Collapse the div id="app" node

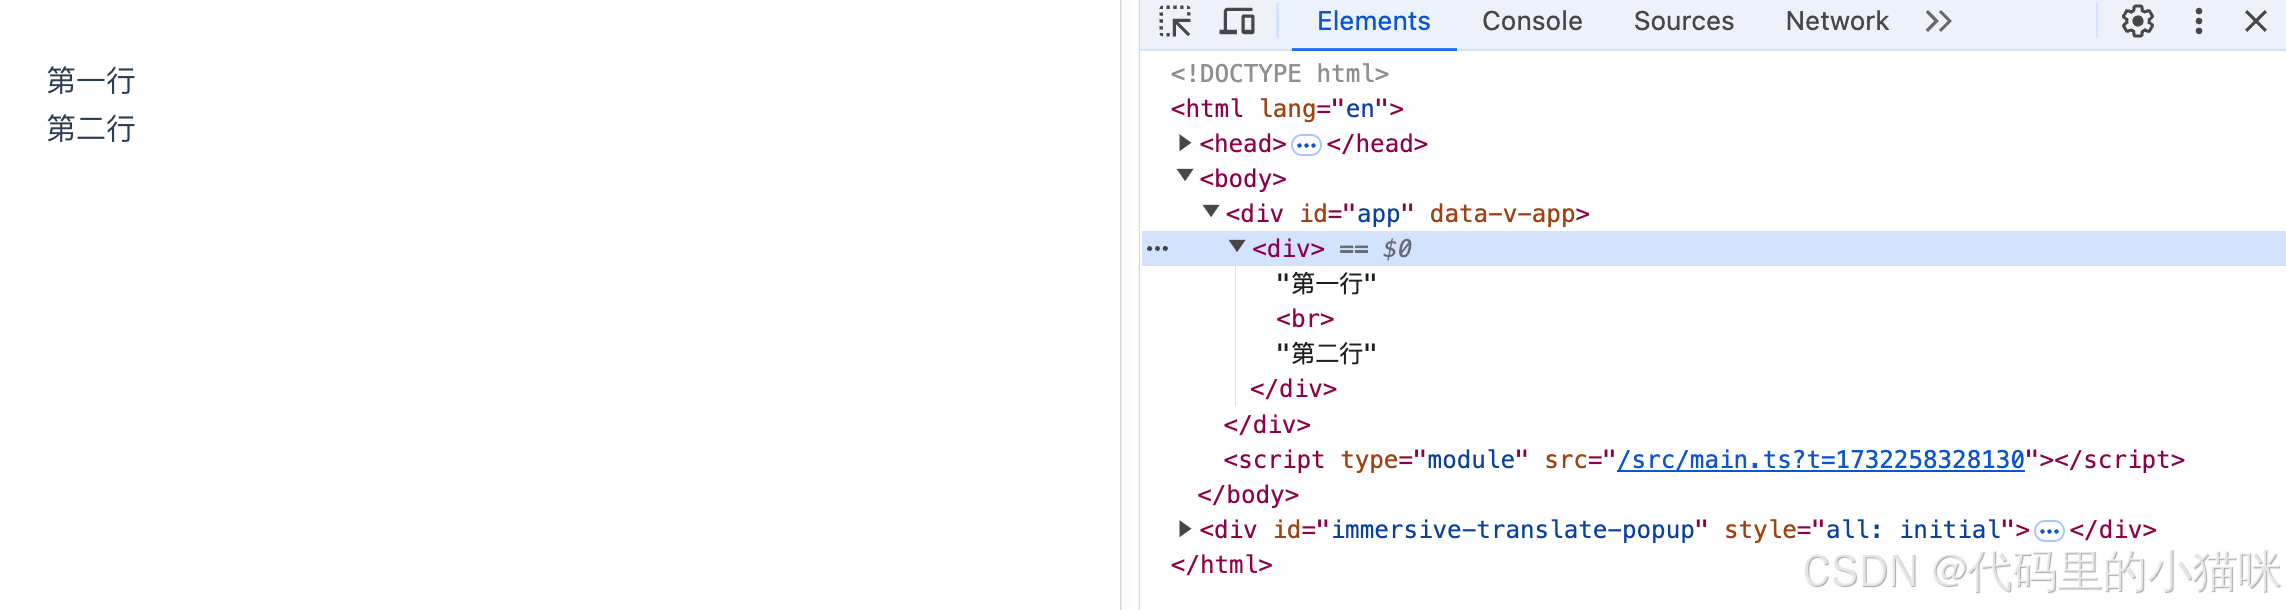1211,211
